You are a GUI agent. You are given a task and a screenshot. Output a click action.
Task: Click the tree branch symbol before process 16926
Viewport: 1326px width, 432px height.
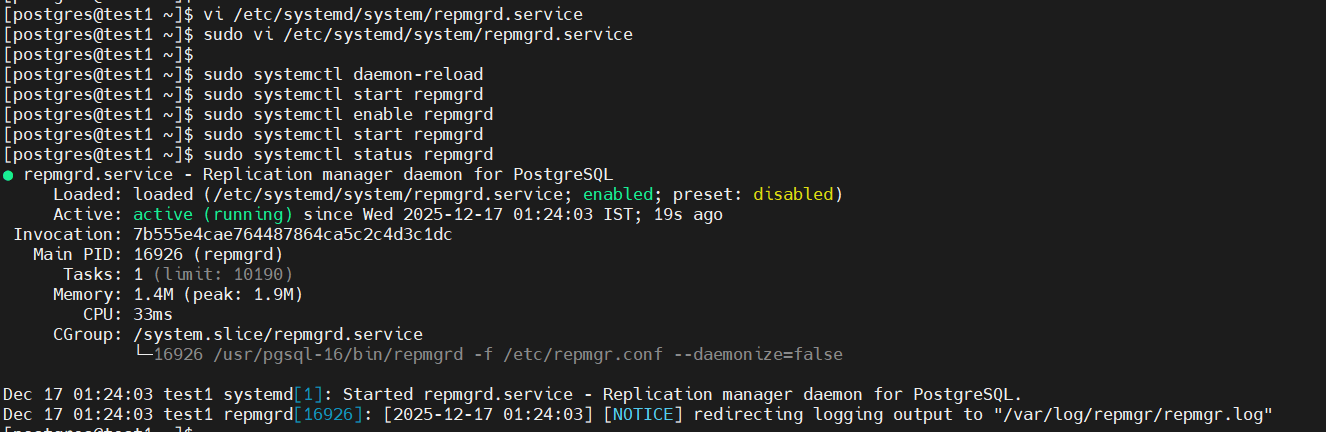143,354
